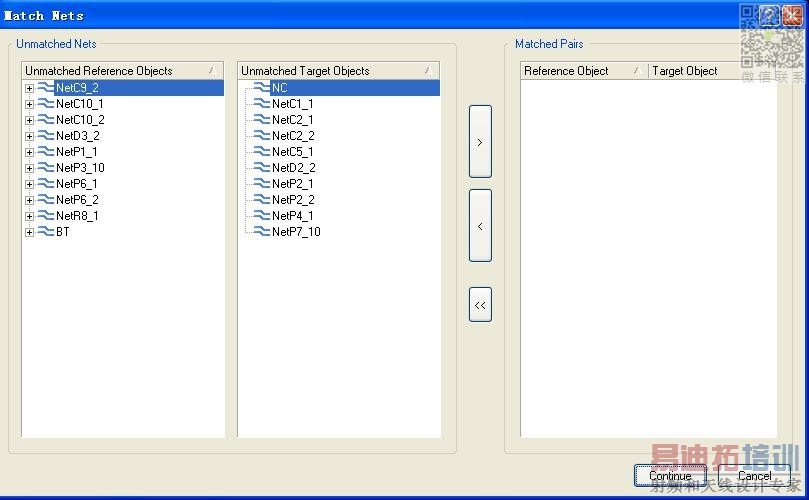Expand the NetC9_2 tree node

pos(29,88)
